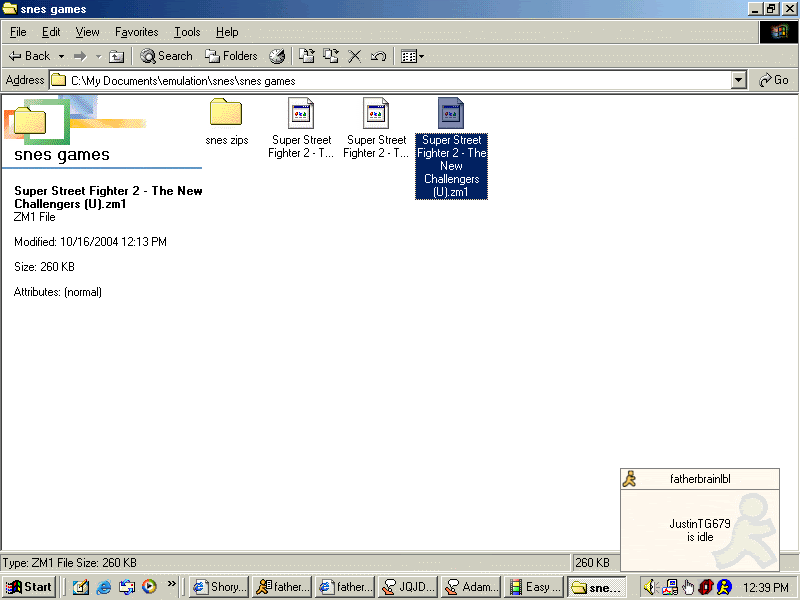Viewport: 800px width, 600px height.
Task: Click the volume speaker tray icon
Action: coord(650,587)
